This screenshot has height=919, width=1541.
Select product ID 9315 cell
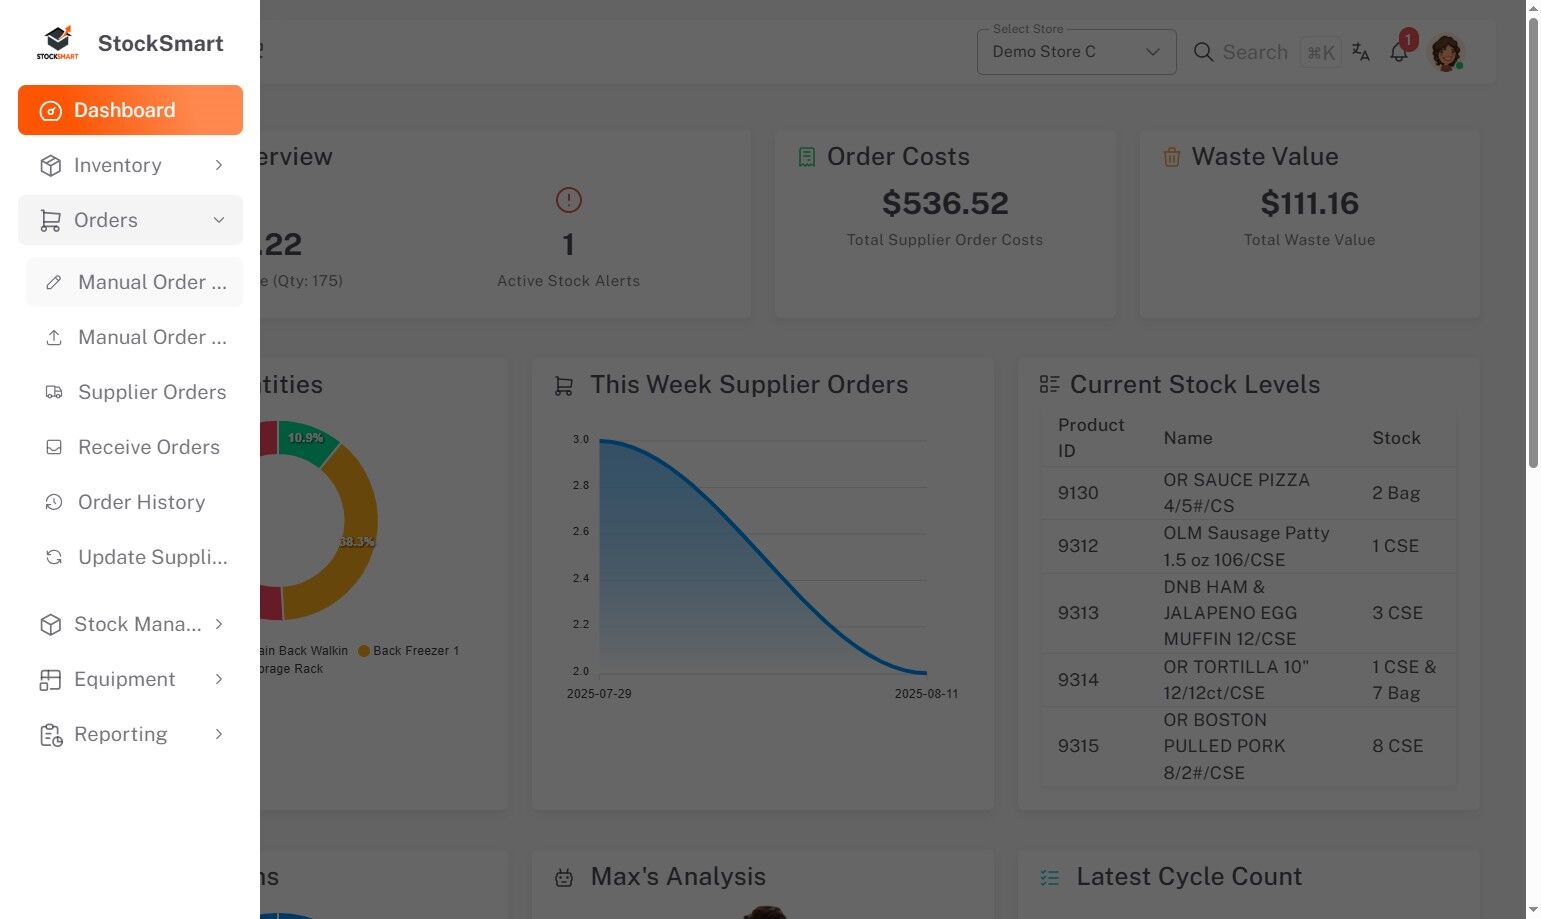[x=1078, y=746]
